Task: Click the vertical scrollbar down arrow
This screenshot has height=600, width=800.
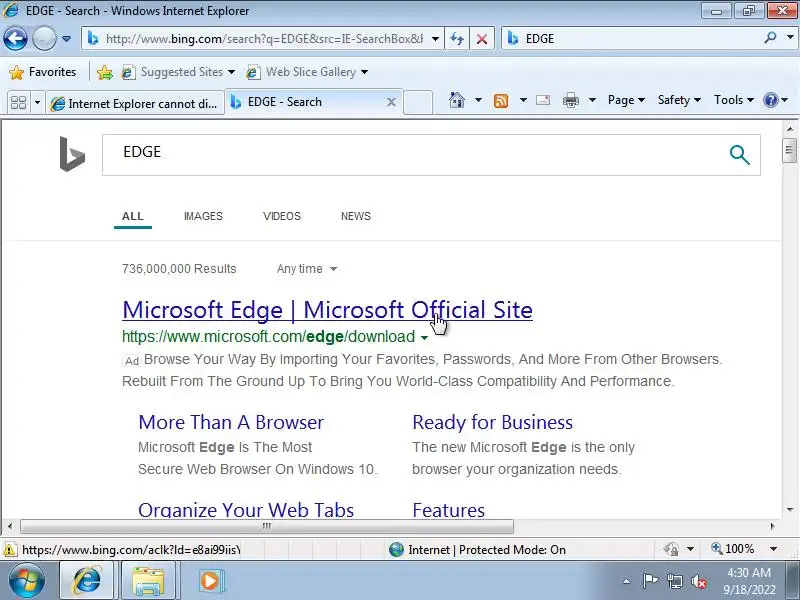Action: [x=790, y=510]
